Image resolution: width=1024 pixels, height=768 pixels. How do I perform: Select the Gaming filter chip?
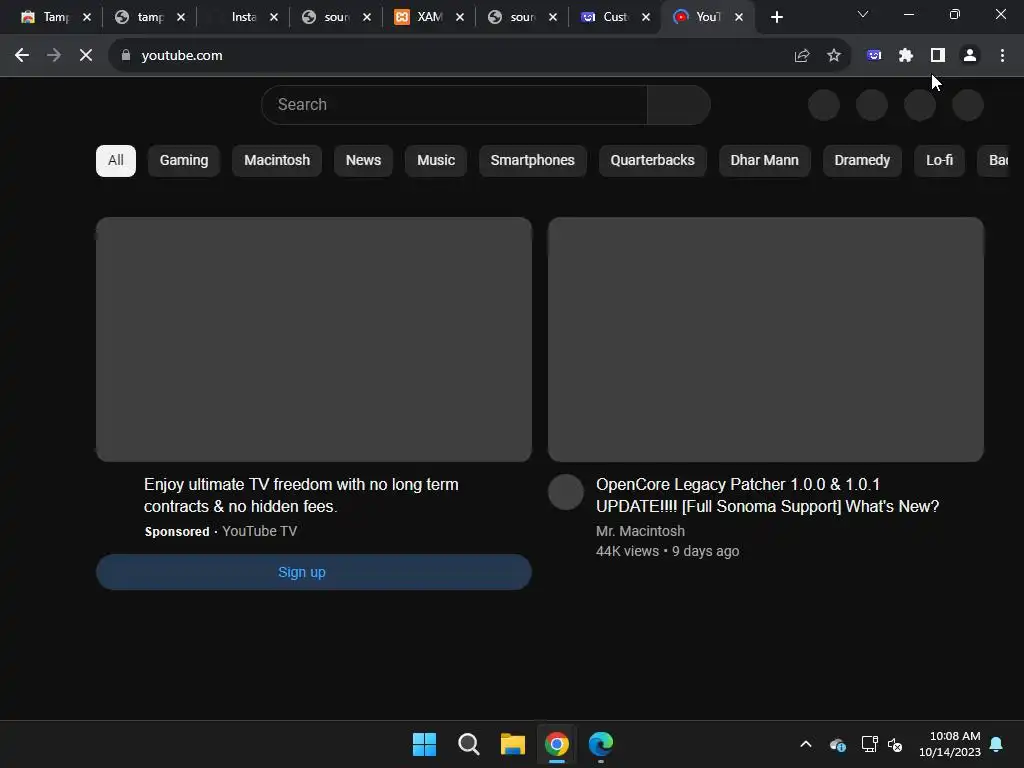tap(184, 161)
